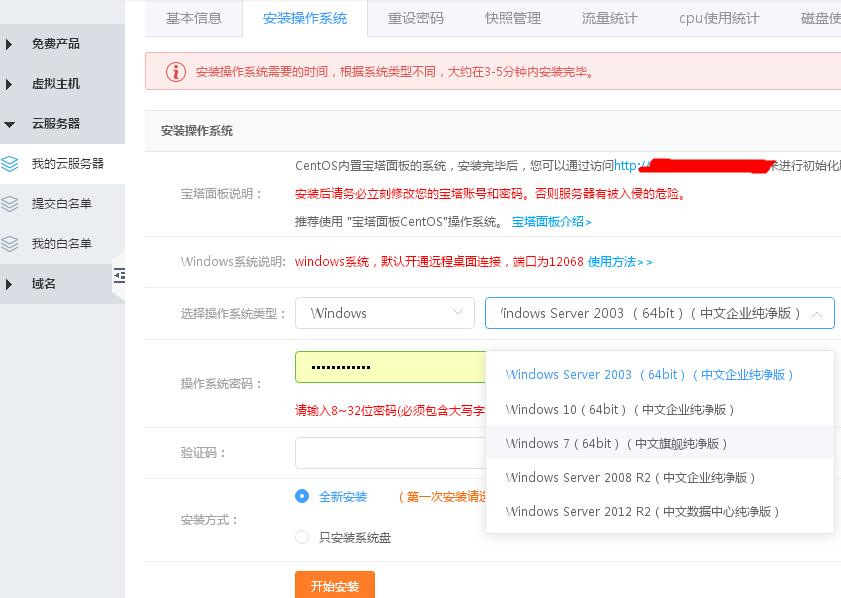Open 我的云服务器 in the sidebar
The height and width of the screenshot is (598, 841).
pos(62,164)
